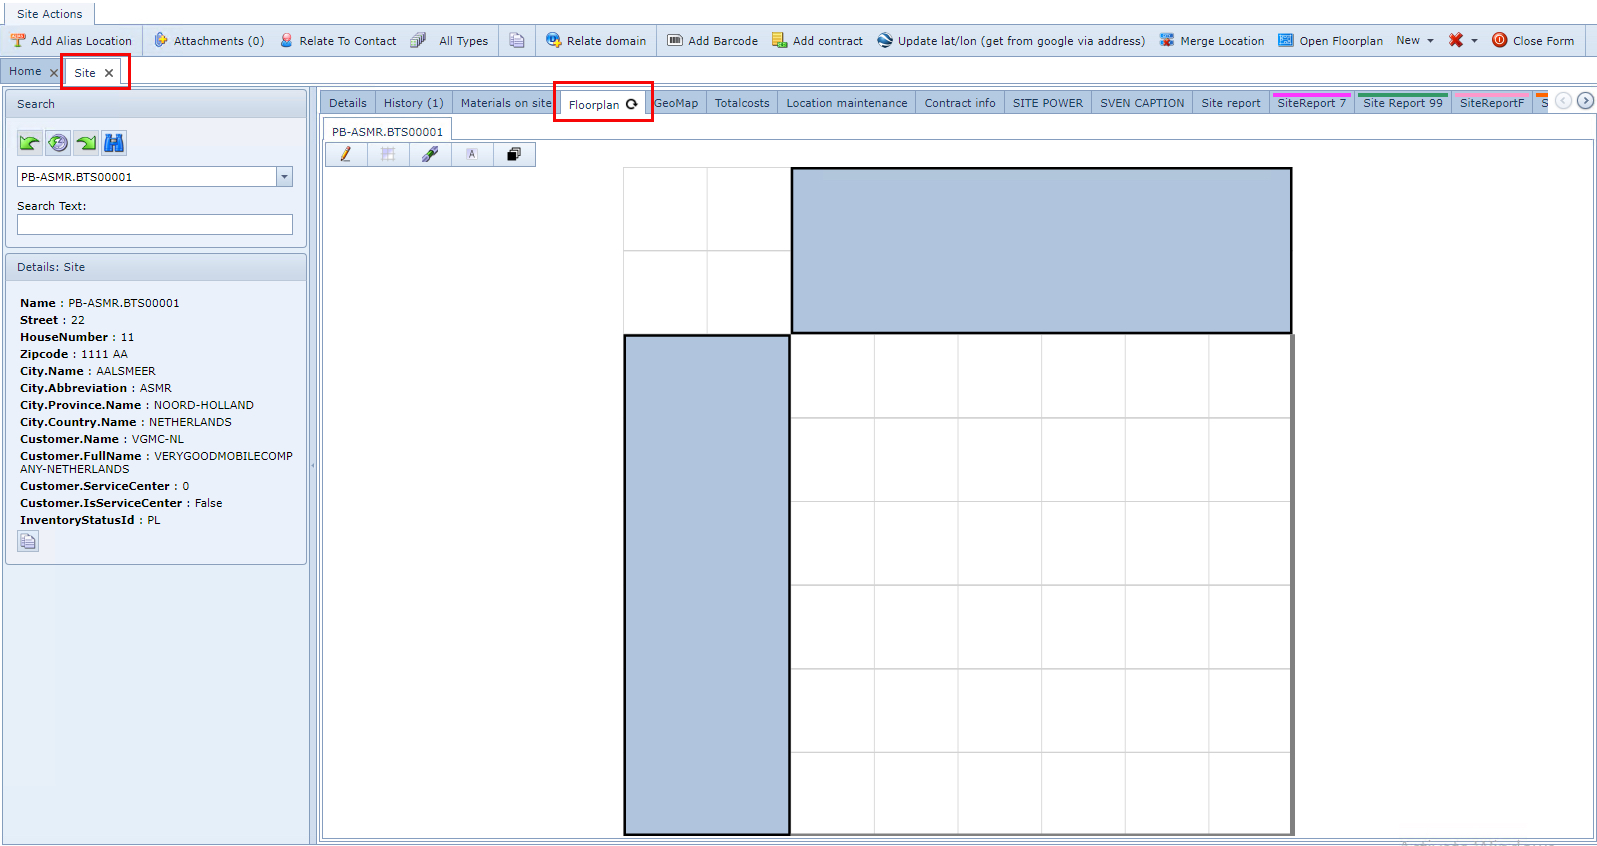Click the Details: Site panel header
1597x846 pixels.
[x=156, y=267]
